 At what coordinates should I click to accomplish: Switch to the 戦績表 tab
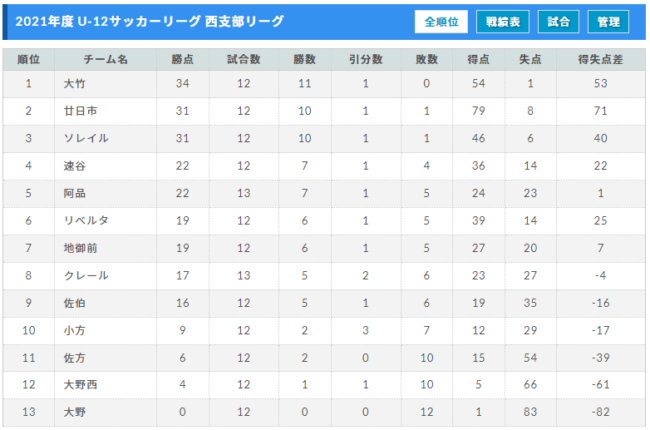coord(502,22)
